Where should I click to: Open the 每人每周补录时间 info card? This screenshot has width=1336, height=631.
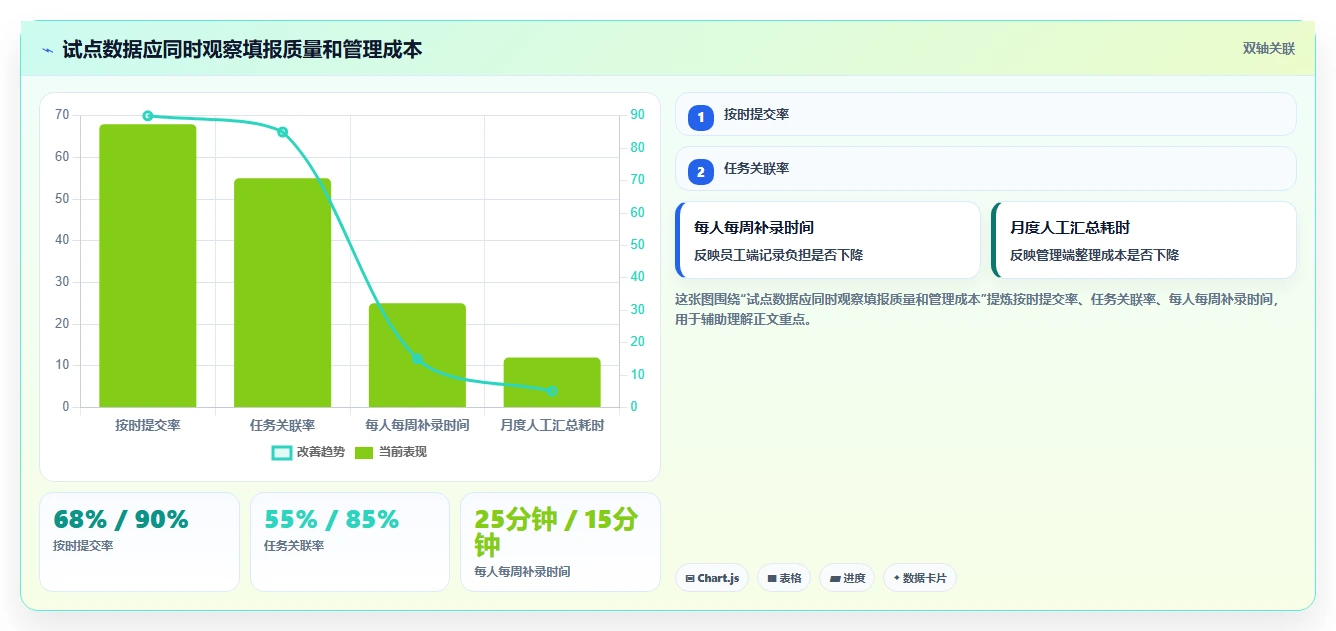[828, 240]
